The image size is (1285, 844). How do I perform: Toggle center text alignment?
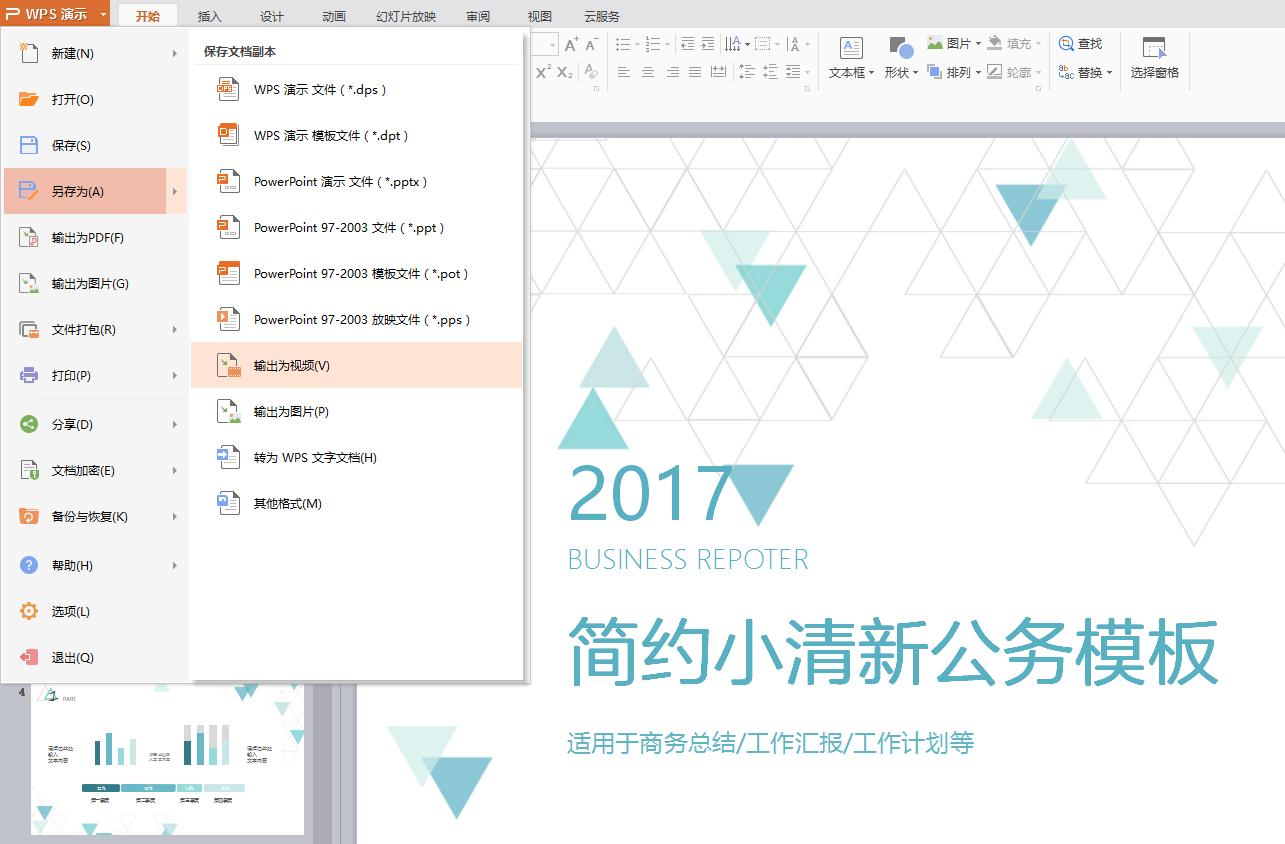(x=647, y=71)
